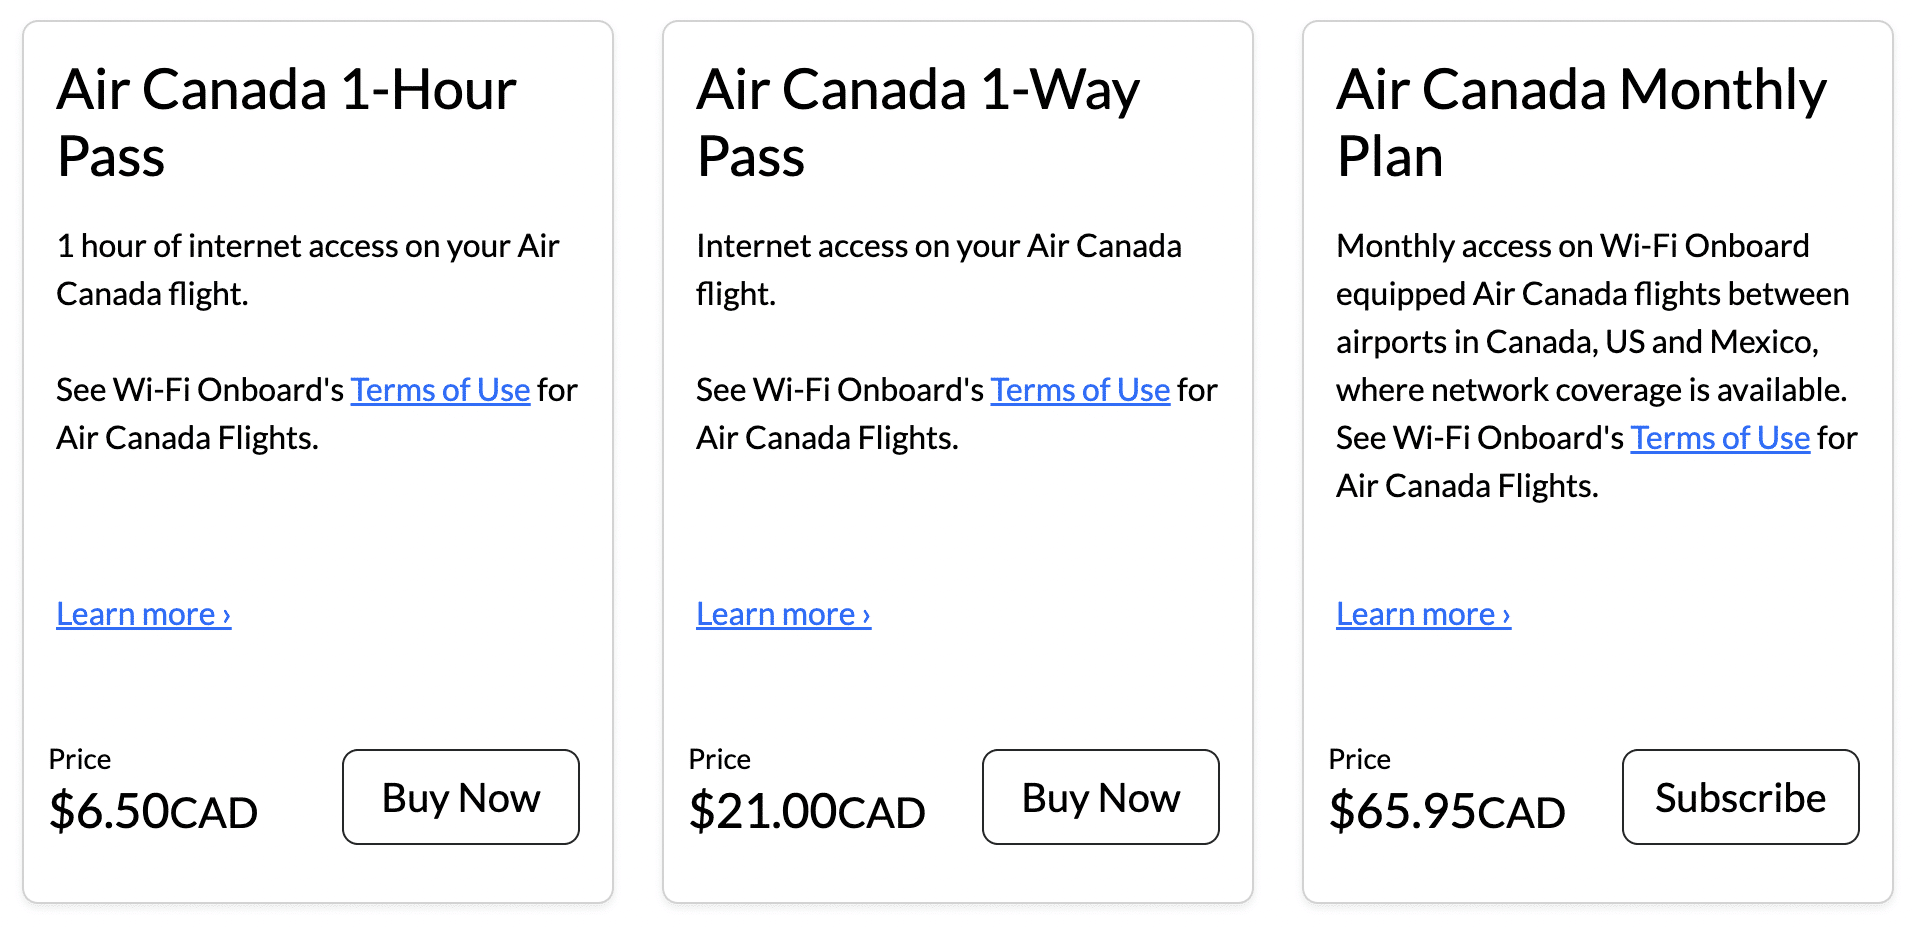Click Learn more under 1-Way Pass
Viewport: 1914px width, 928px height.
coord(783,614)
